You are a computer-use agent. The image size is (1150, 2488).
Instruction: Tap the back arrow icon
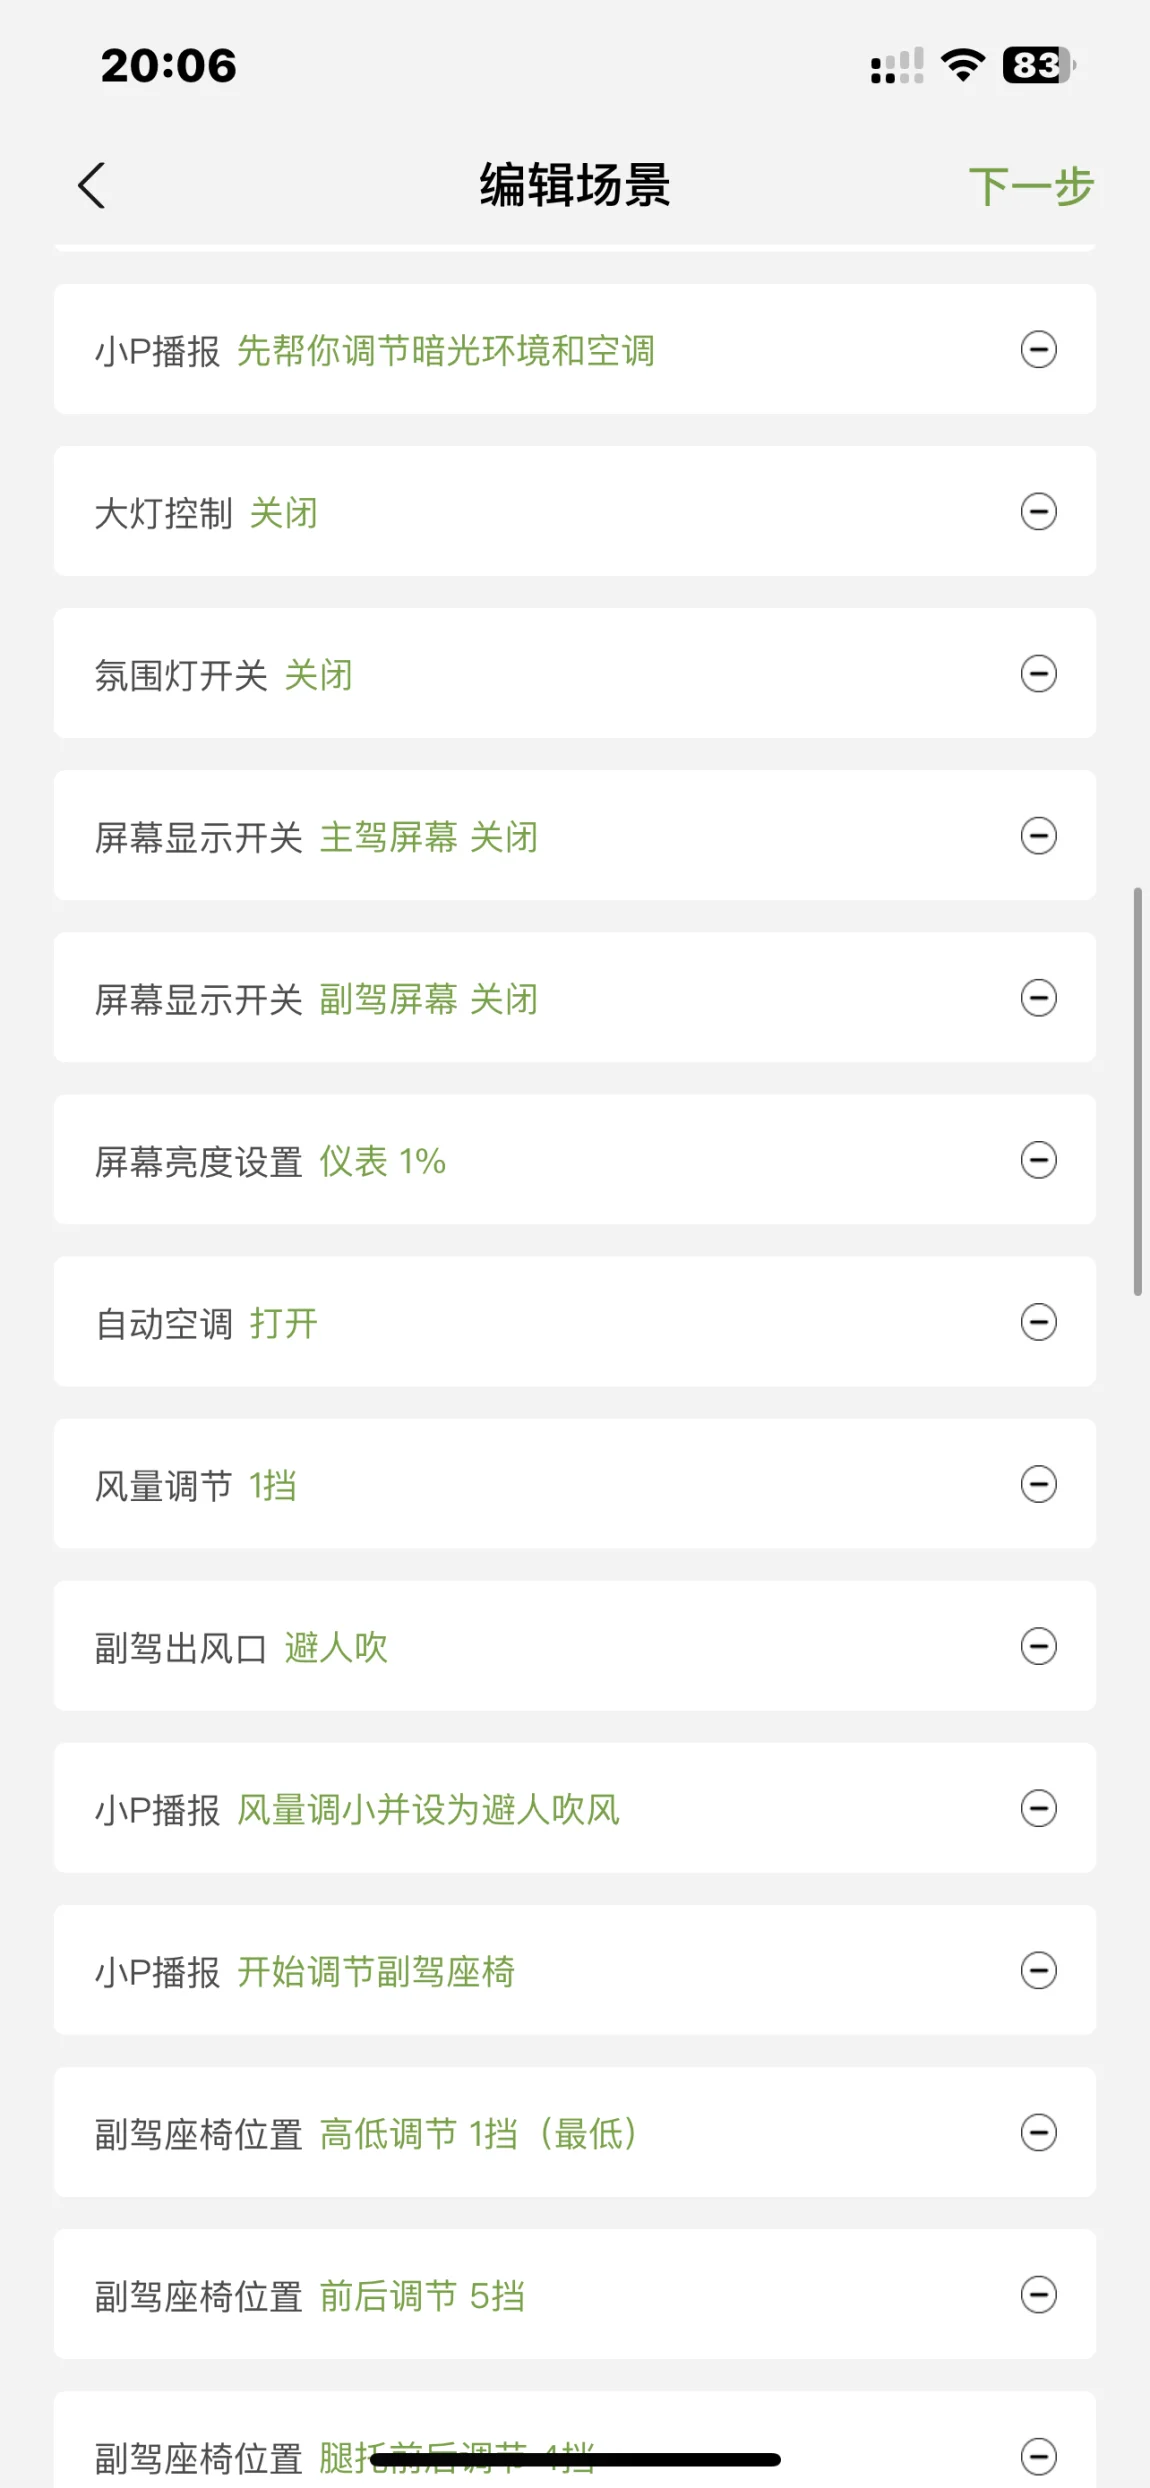click(92, 186)
